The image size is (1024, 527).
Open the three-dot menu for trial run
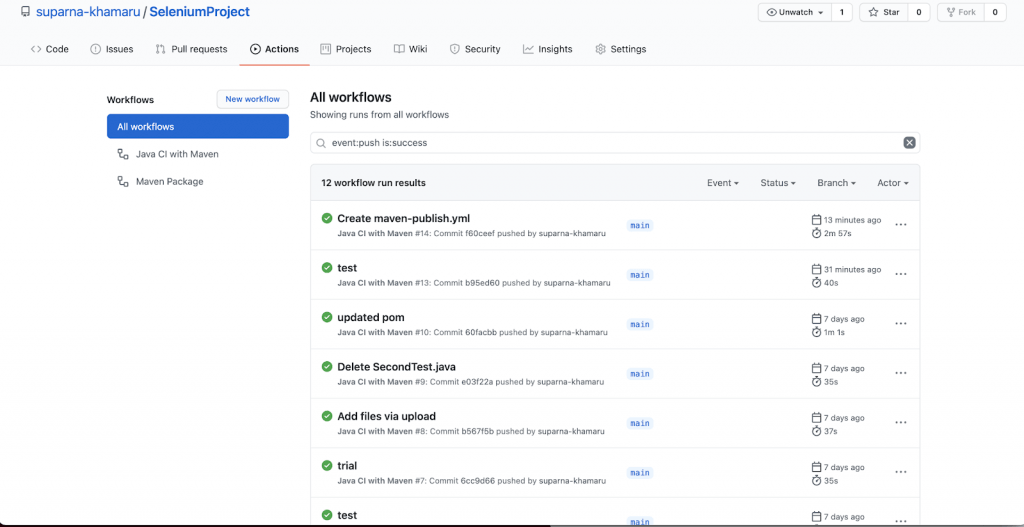pyautogui.click(x=900, y=472)
